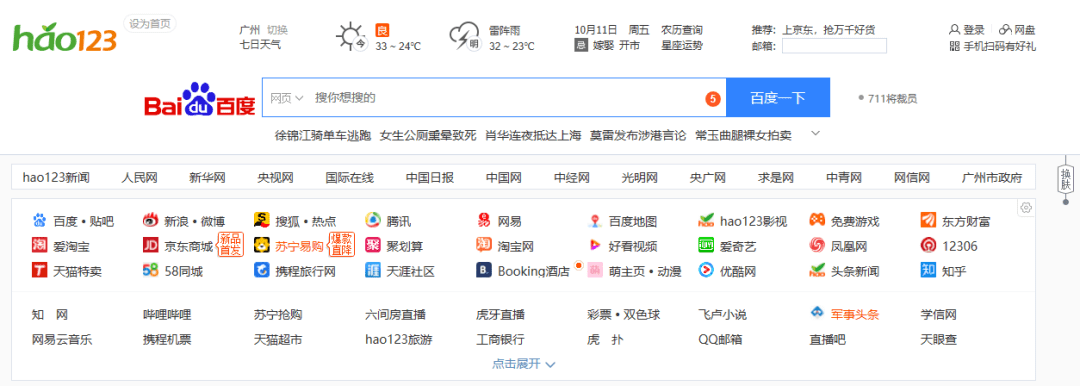Screen dimensions: 1080x386
Task: Switch city using 切换 link
Action: pyautogui.click(x=278, y=30)
